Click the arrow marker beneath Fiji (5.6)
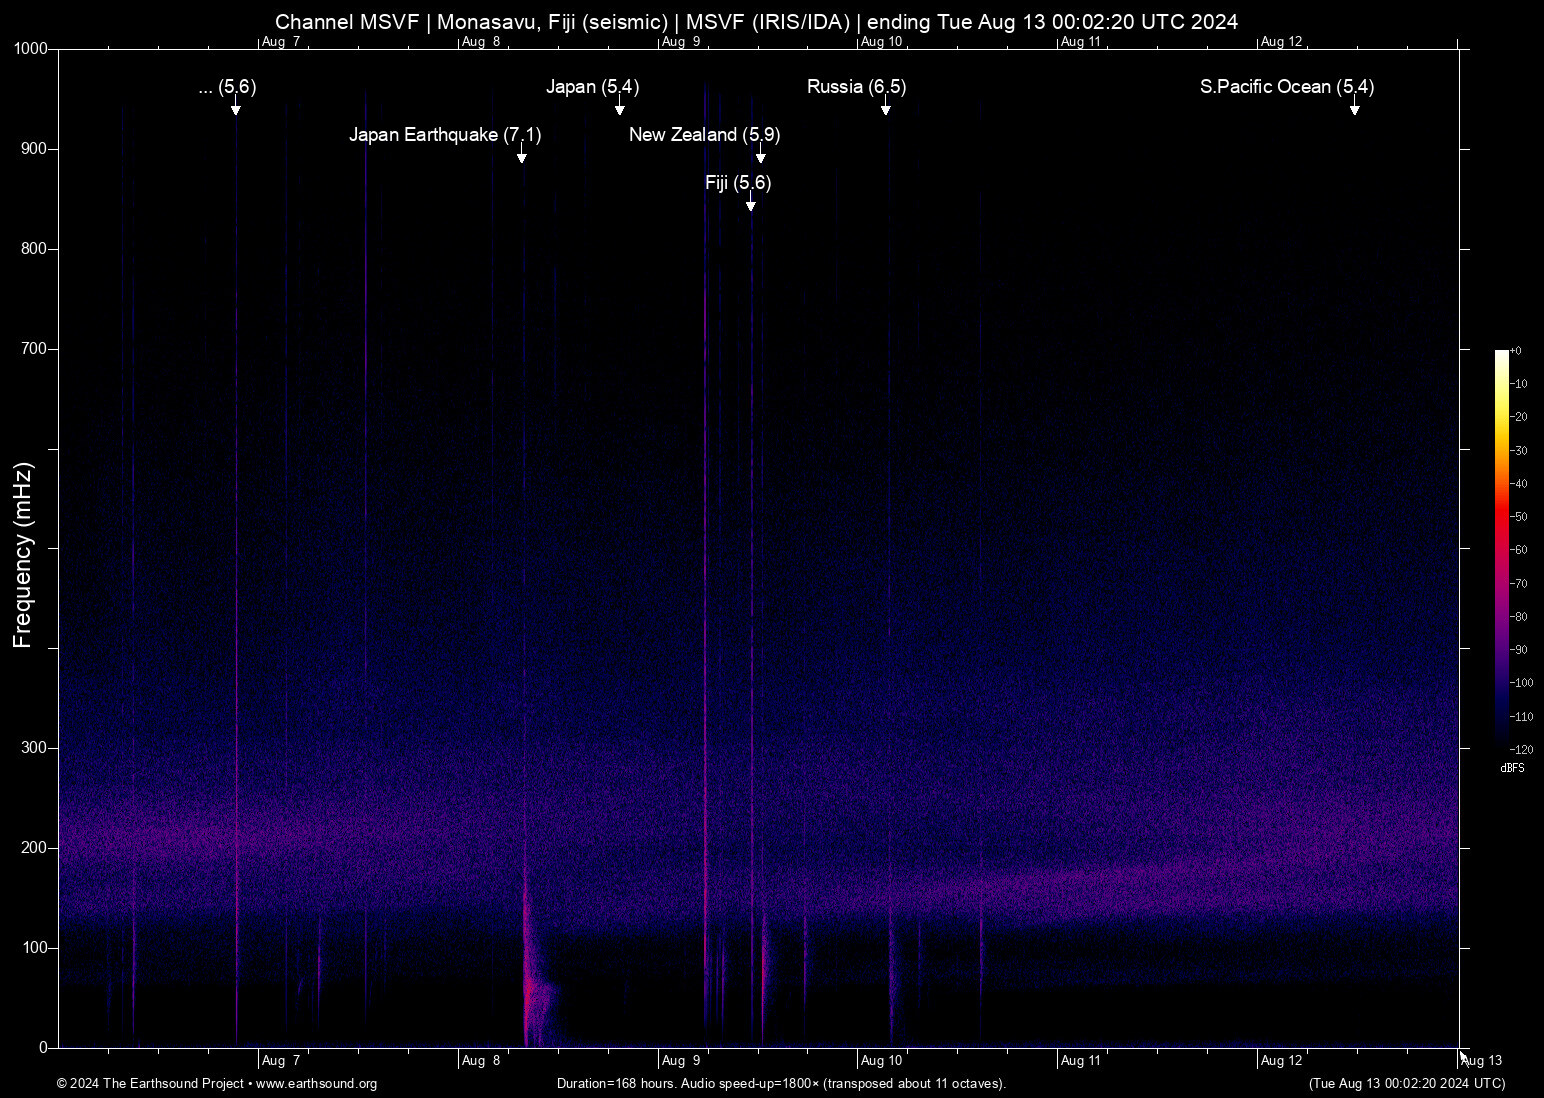1544x1098 pixels. pos(750,205)
